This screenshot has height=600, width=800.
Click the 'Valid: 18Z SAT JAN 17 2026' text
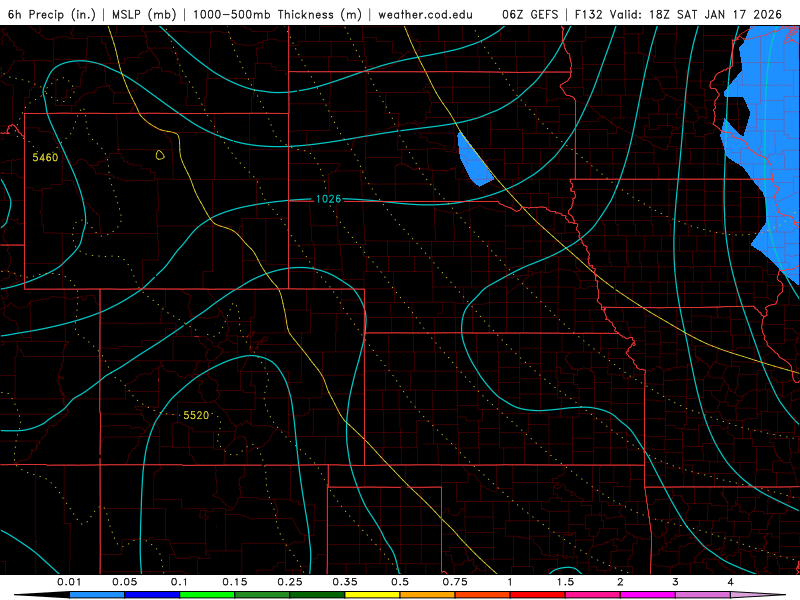tap(697, 14)
